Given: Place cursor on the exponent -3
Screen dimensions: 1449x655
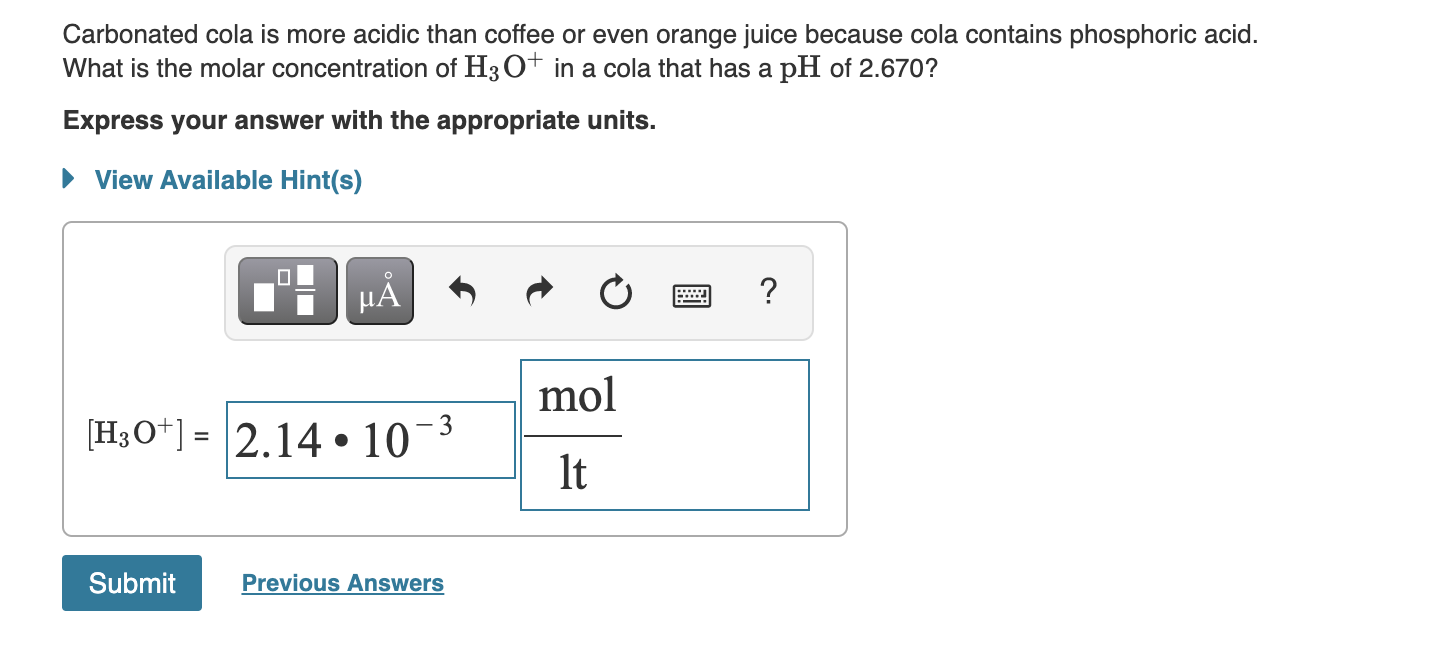Looking at the screenshot, I should click(x=437, y=426).
